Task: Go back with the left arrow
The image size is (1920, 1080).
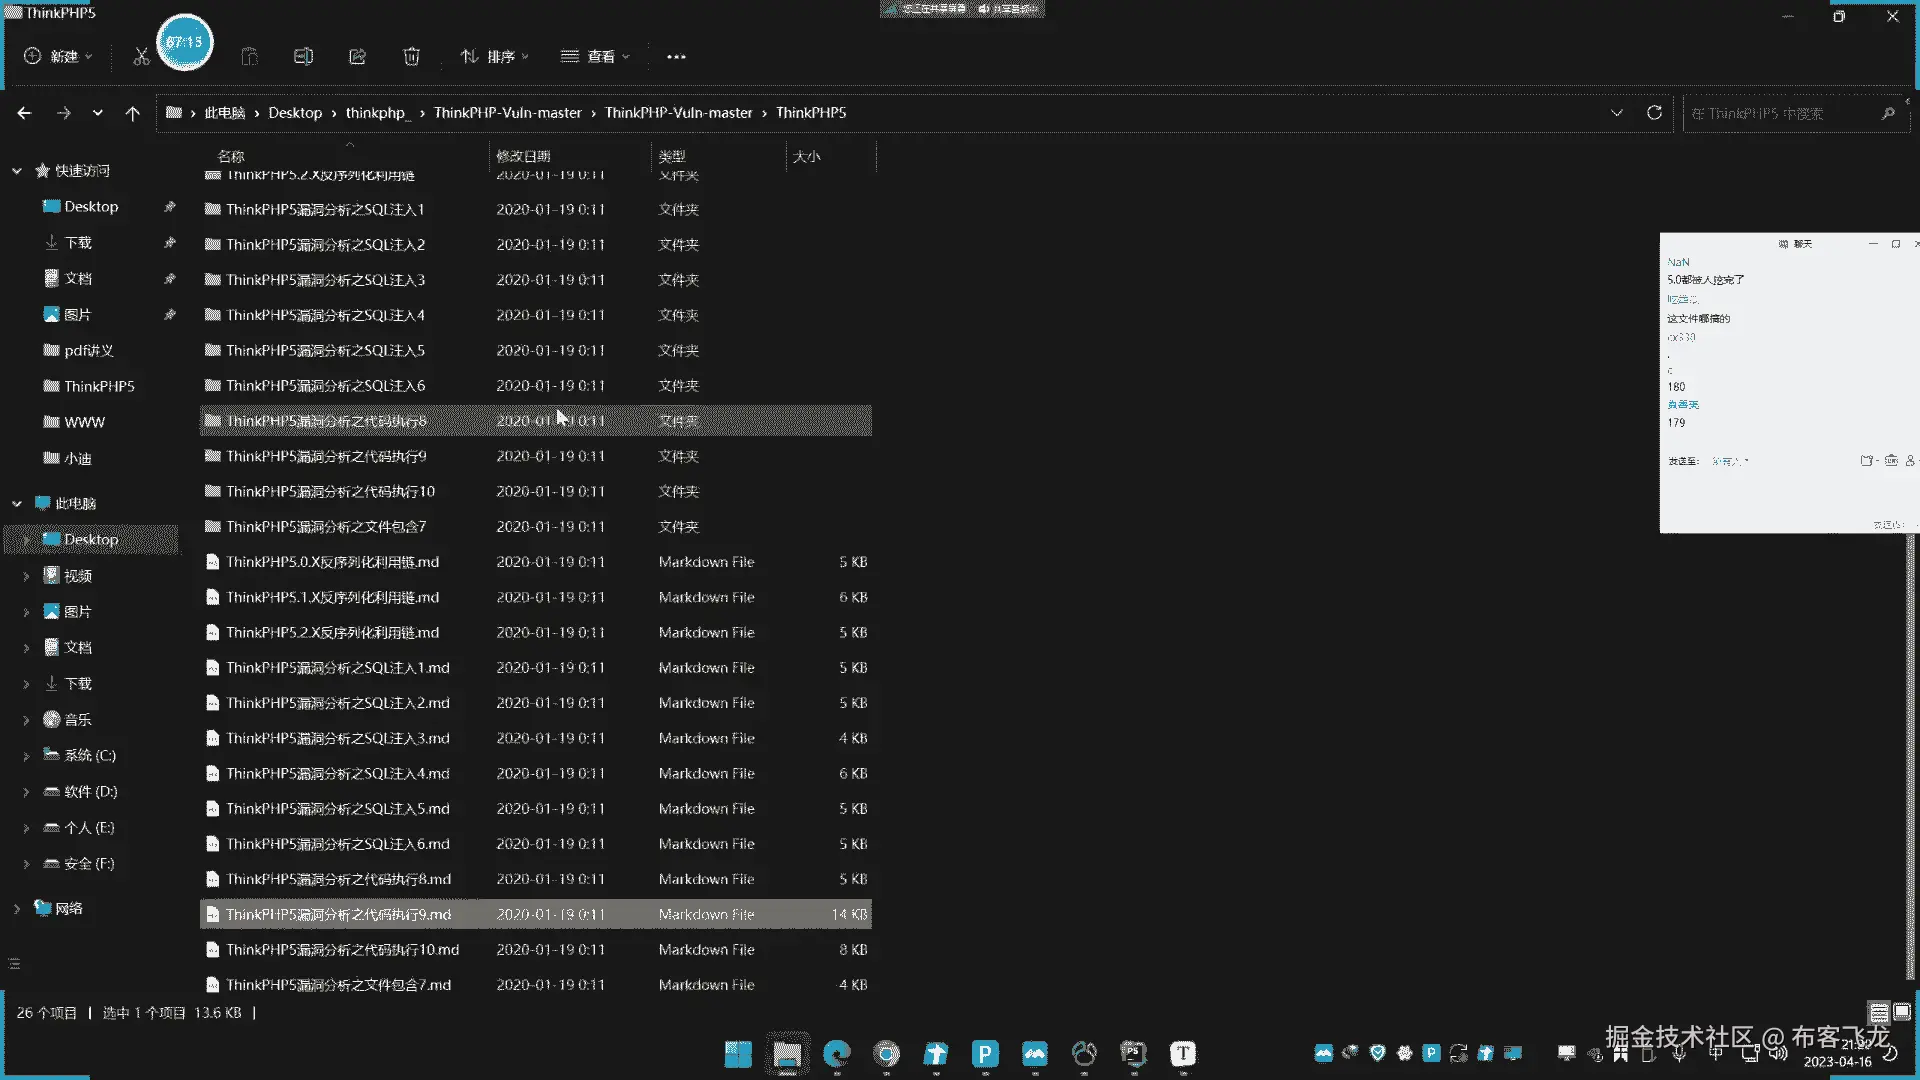Action: pos(24,113)
